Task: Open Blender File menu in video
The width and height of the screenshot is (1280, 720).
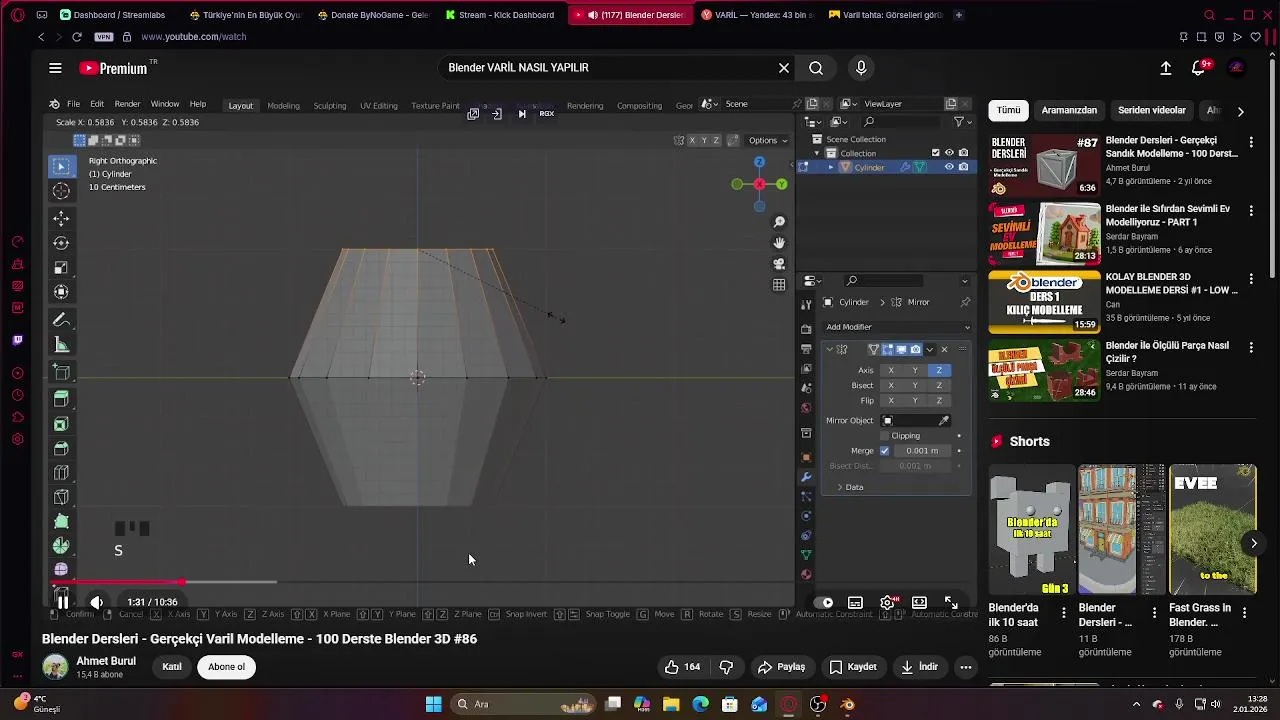Action: coord(73,104)
